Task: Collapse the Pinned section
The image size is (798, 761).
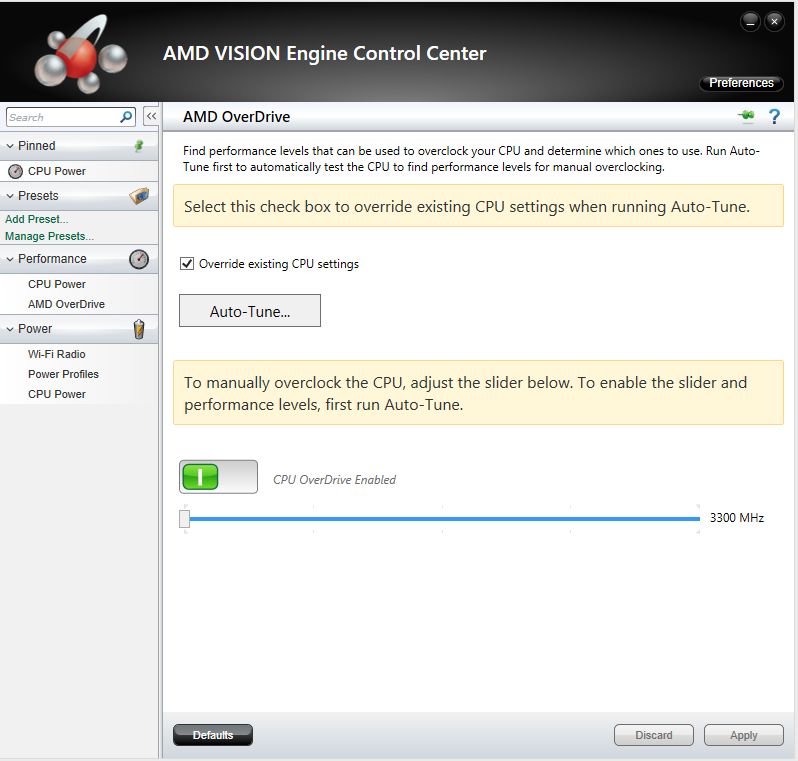Action: [10, 146]
